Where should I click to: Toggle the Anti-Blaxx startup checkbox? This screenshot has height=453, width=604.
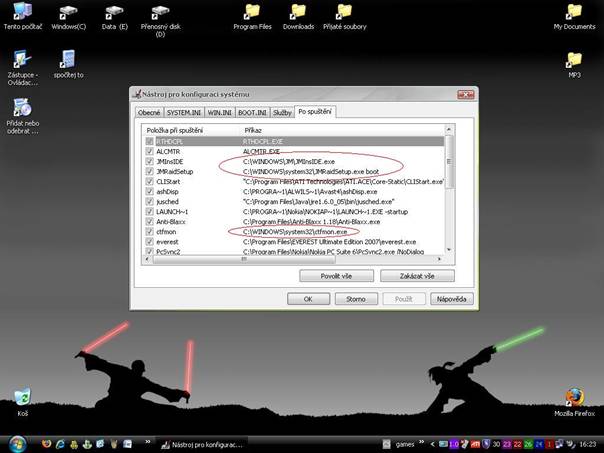[149, 221]
